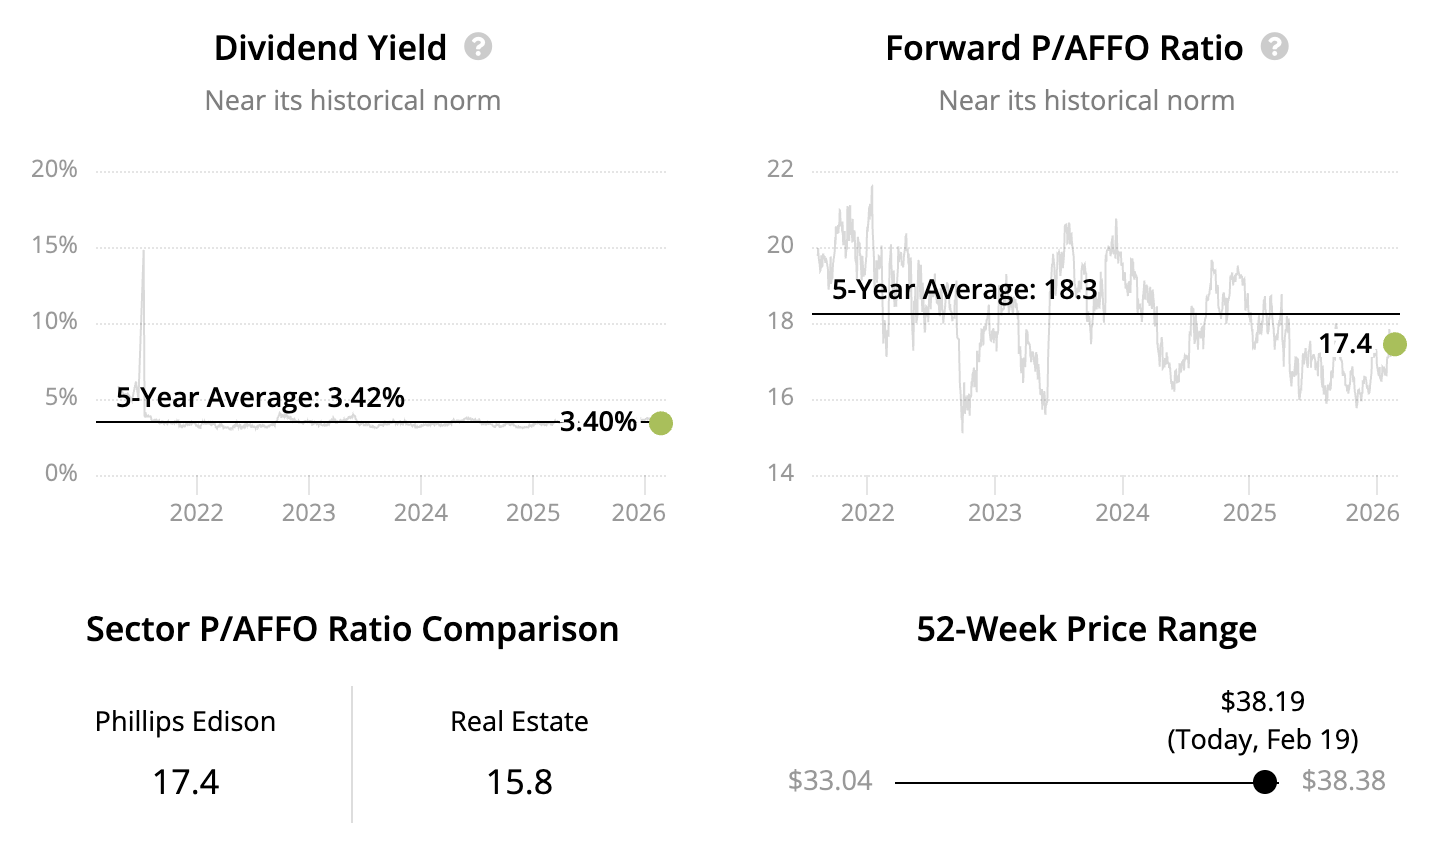Screen dimensions: 1430x844
Task: Select the $33.04 52-week low price
Action: point(830,781)
